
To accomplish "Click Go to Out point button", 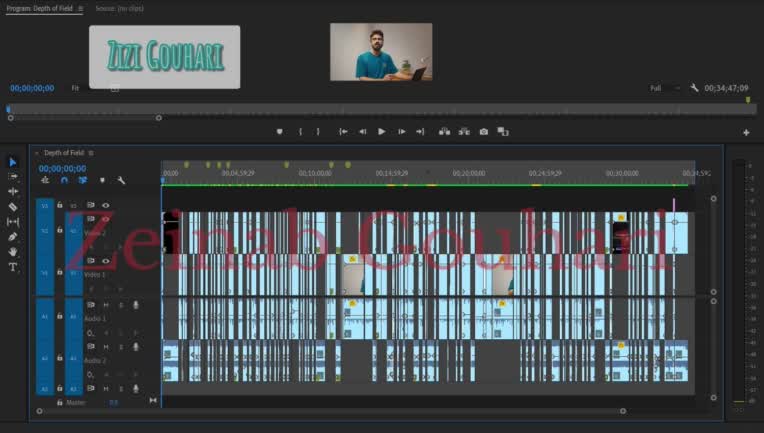I will click(420, 132).
